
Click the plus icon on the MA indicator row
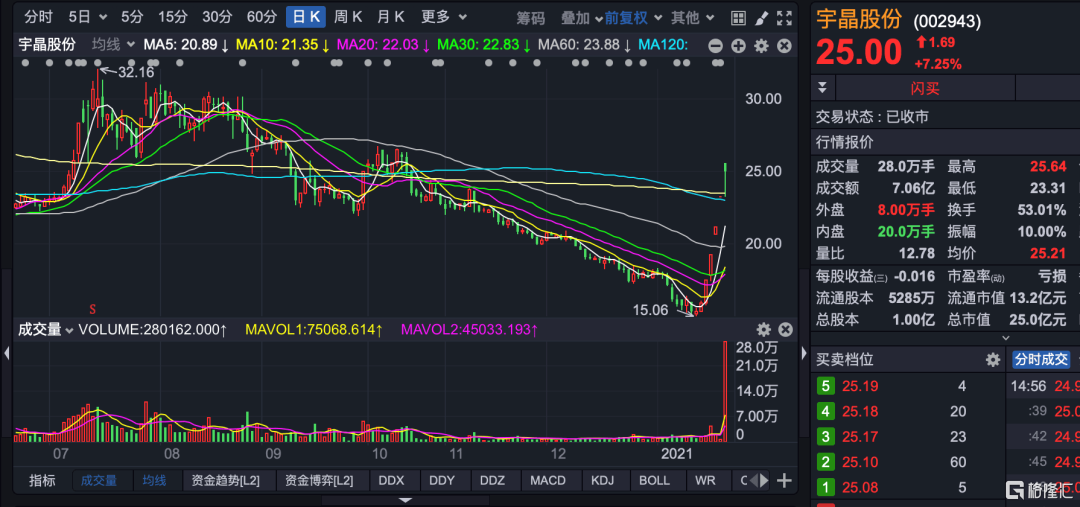[x=738, y=46]
